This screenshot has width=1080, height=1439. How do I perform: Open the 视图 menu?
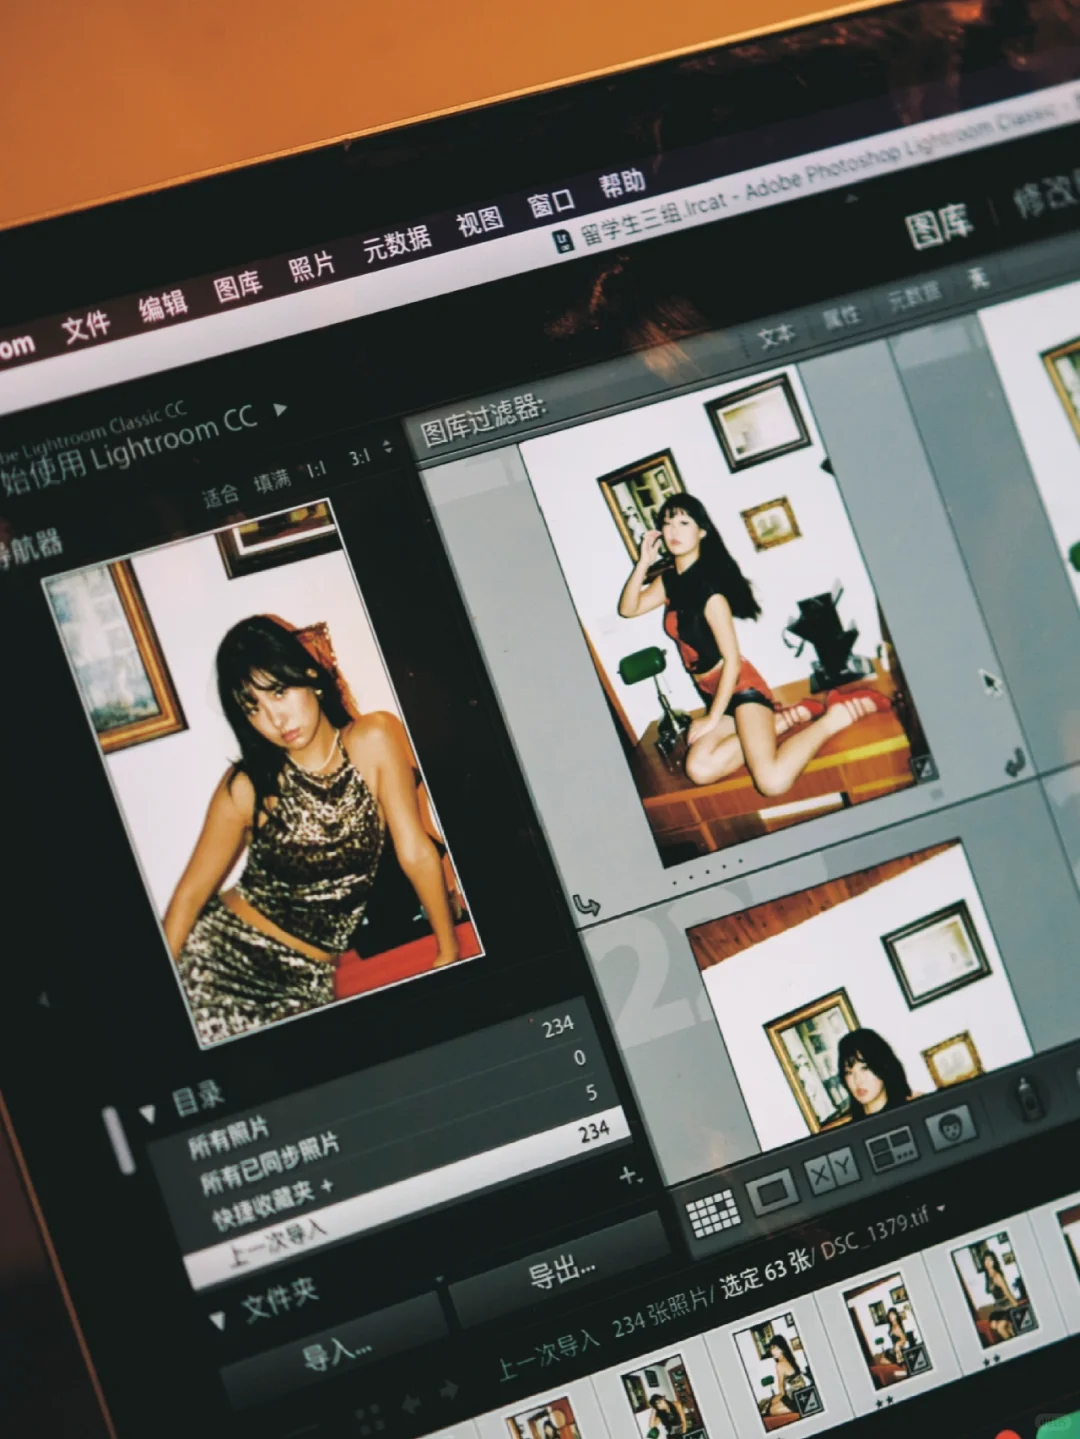479,221
